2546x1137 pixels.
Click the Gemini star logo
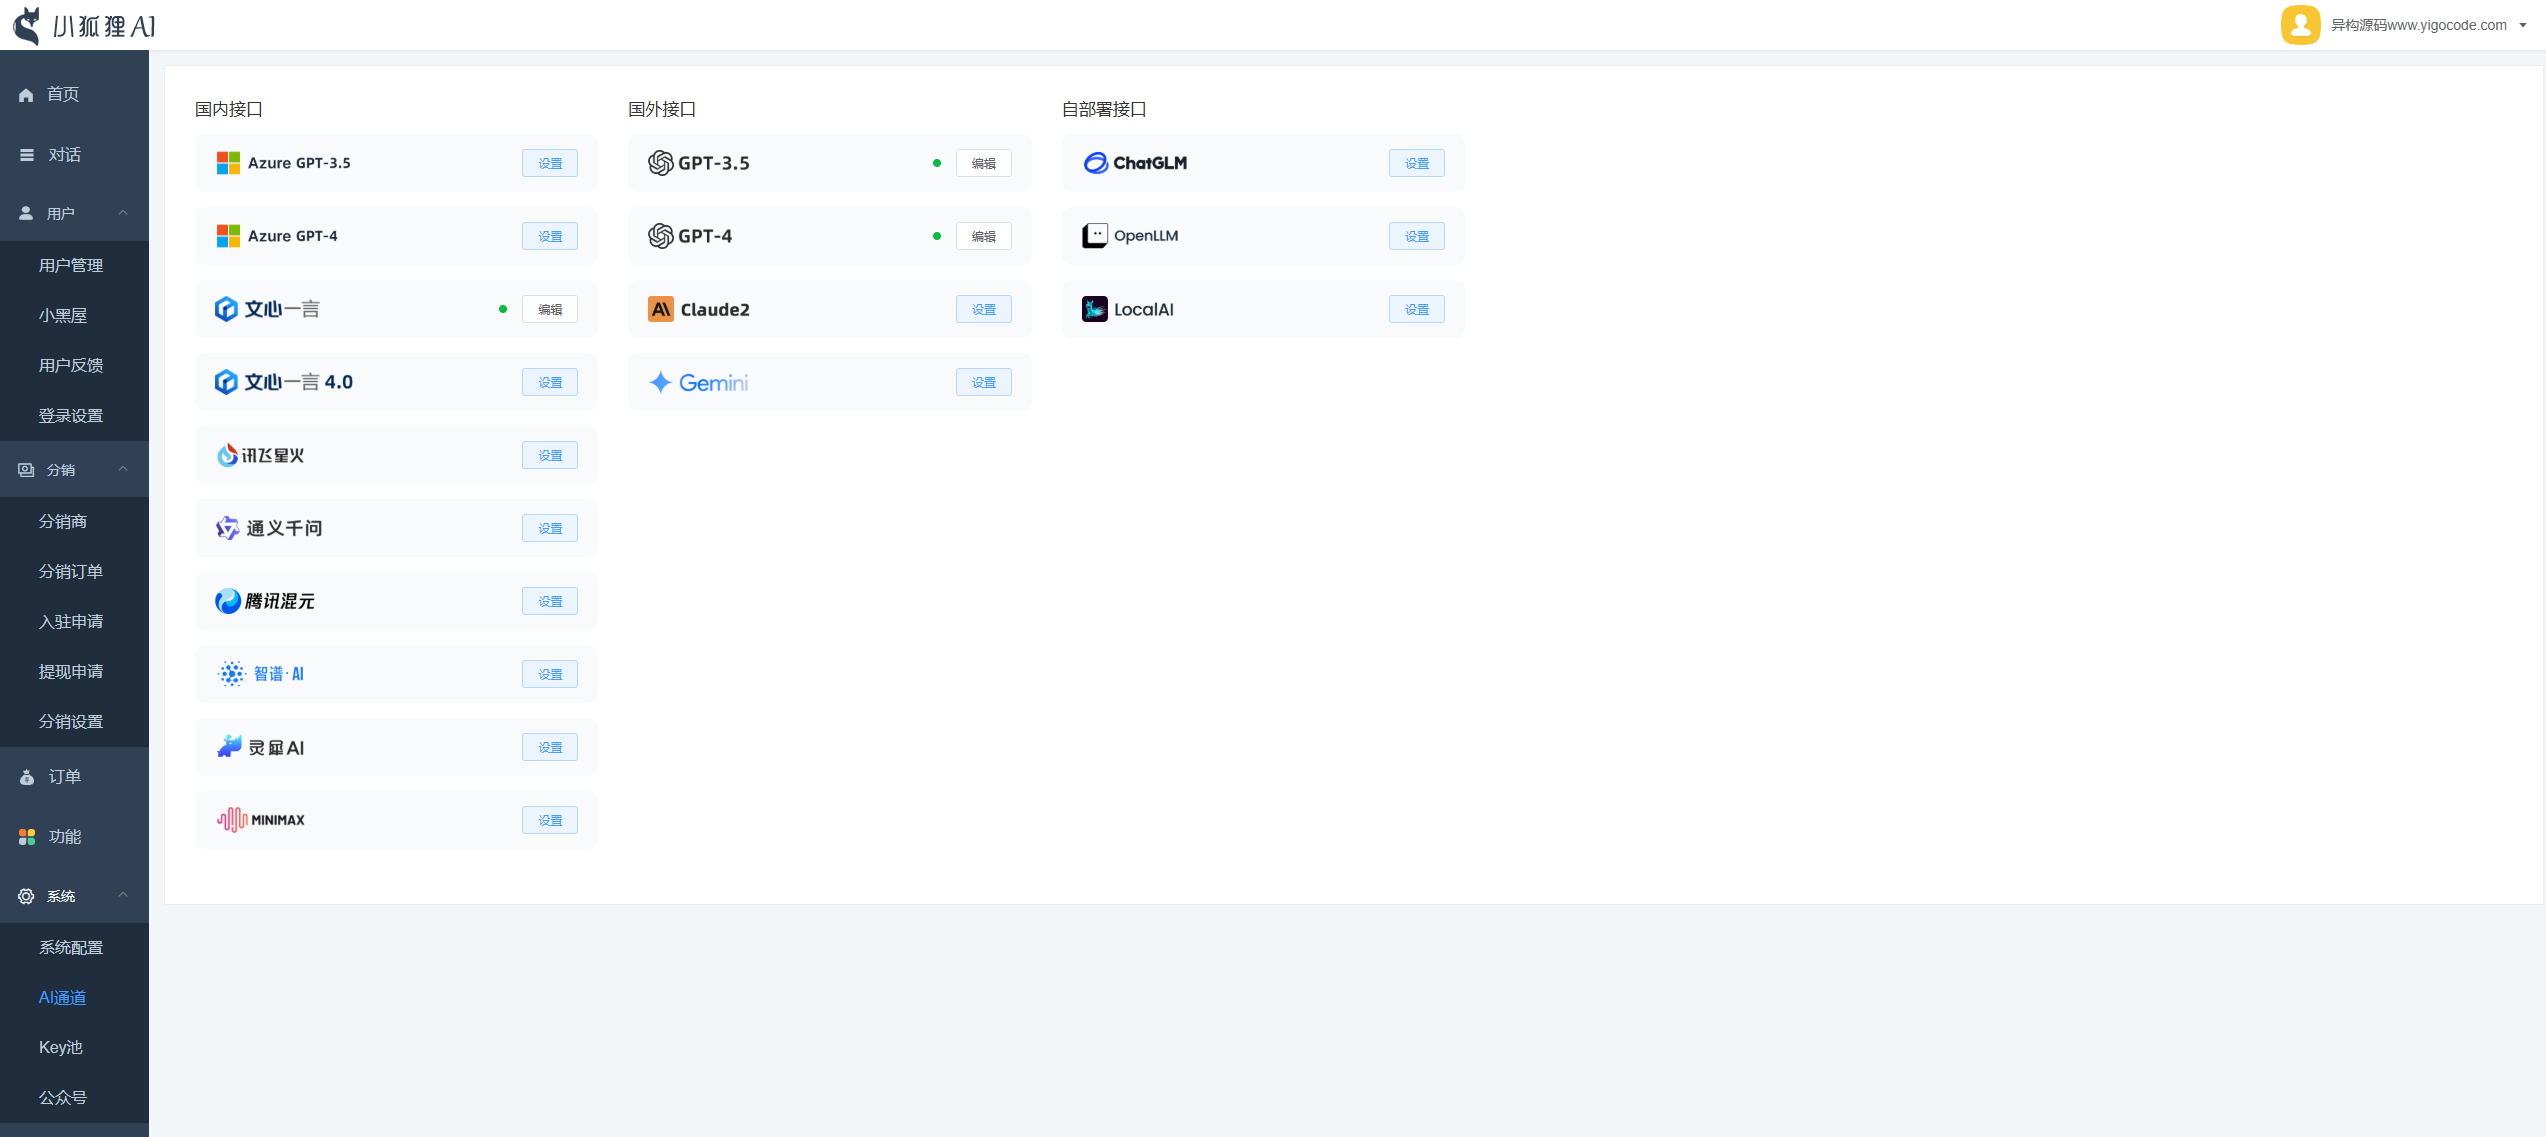(660, 383)
